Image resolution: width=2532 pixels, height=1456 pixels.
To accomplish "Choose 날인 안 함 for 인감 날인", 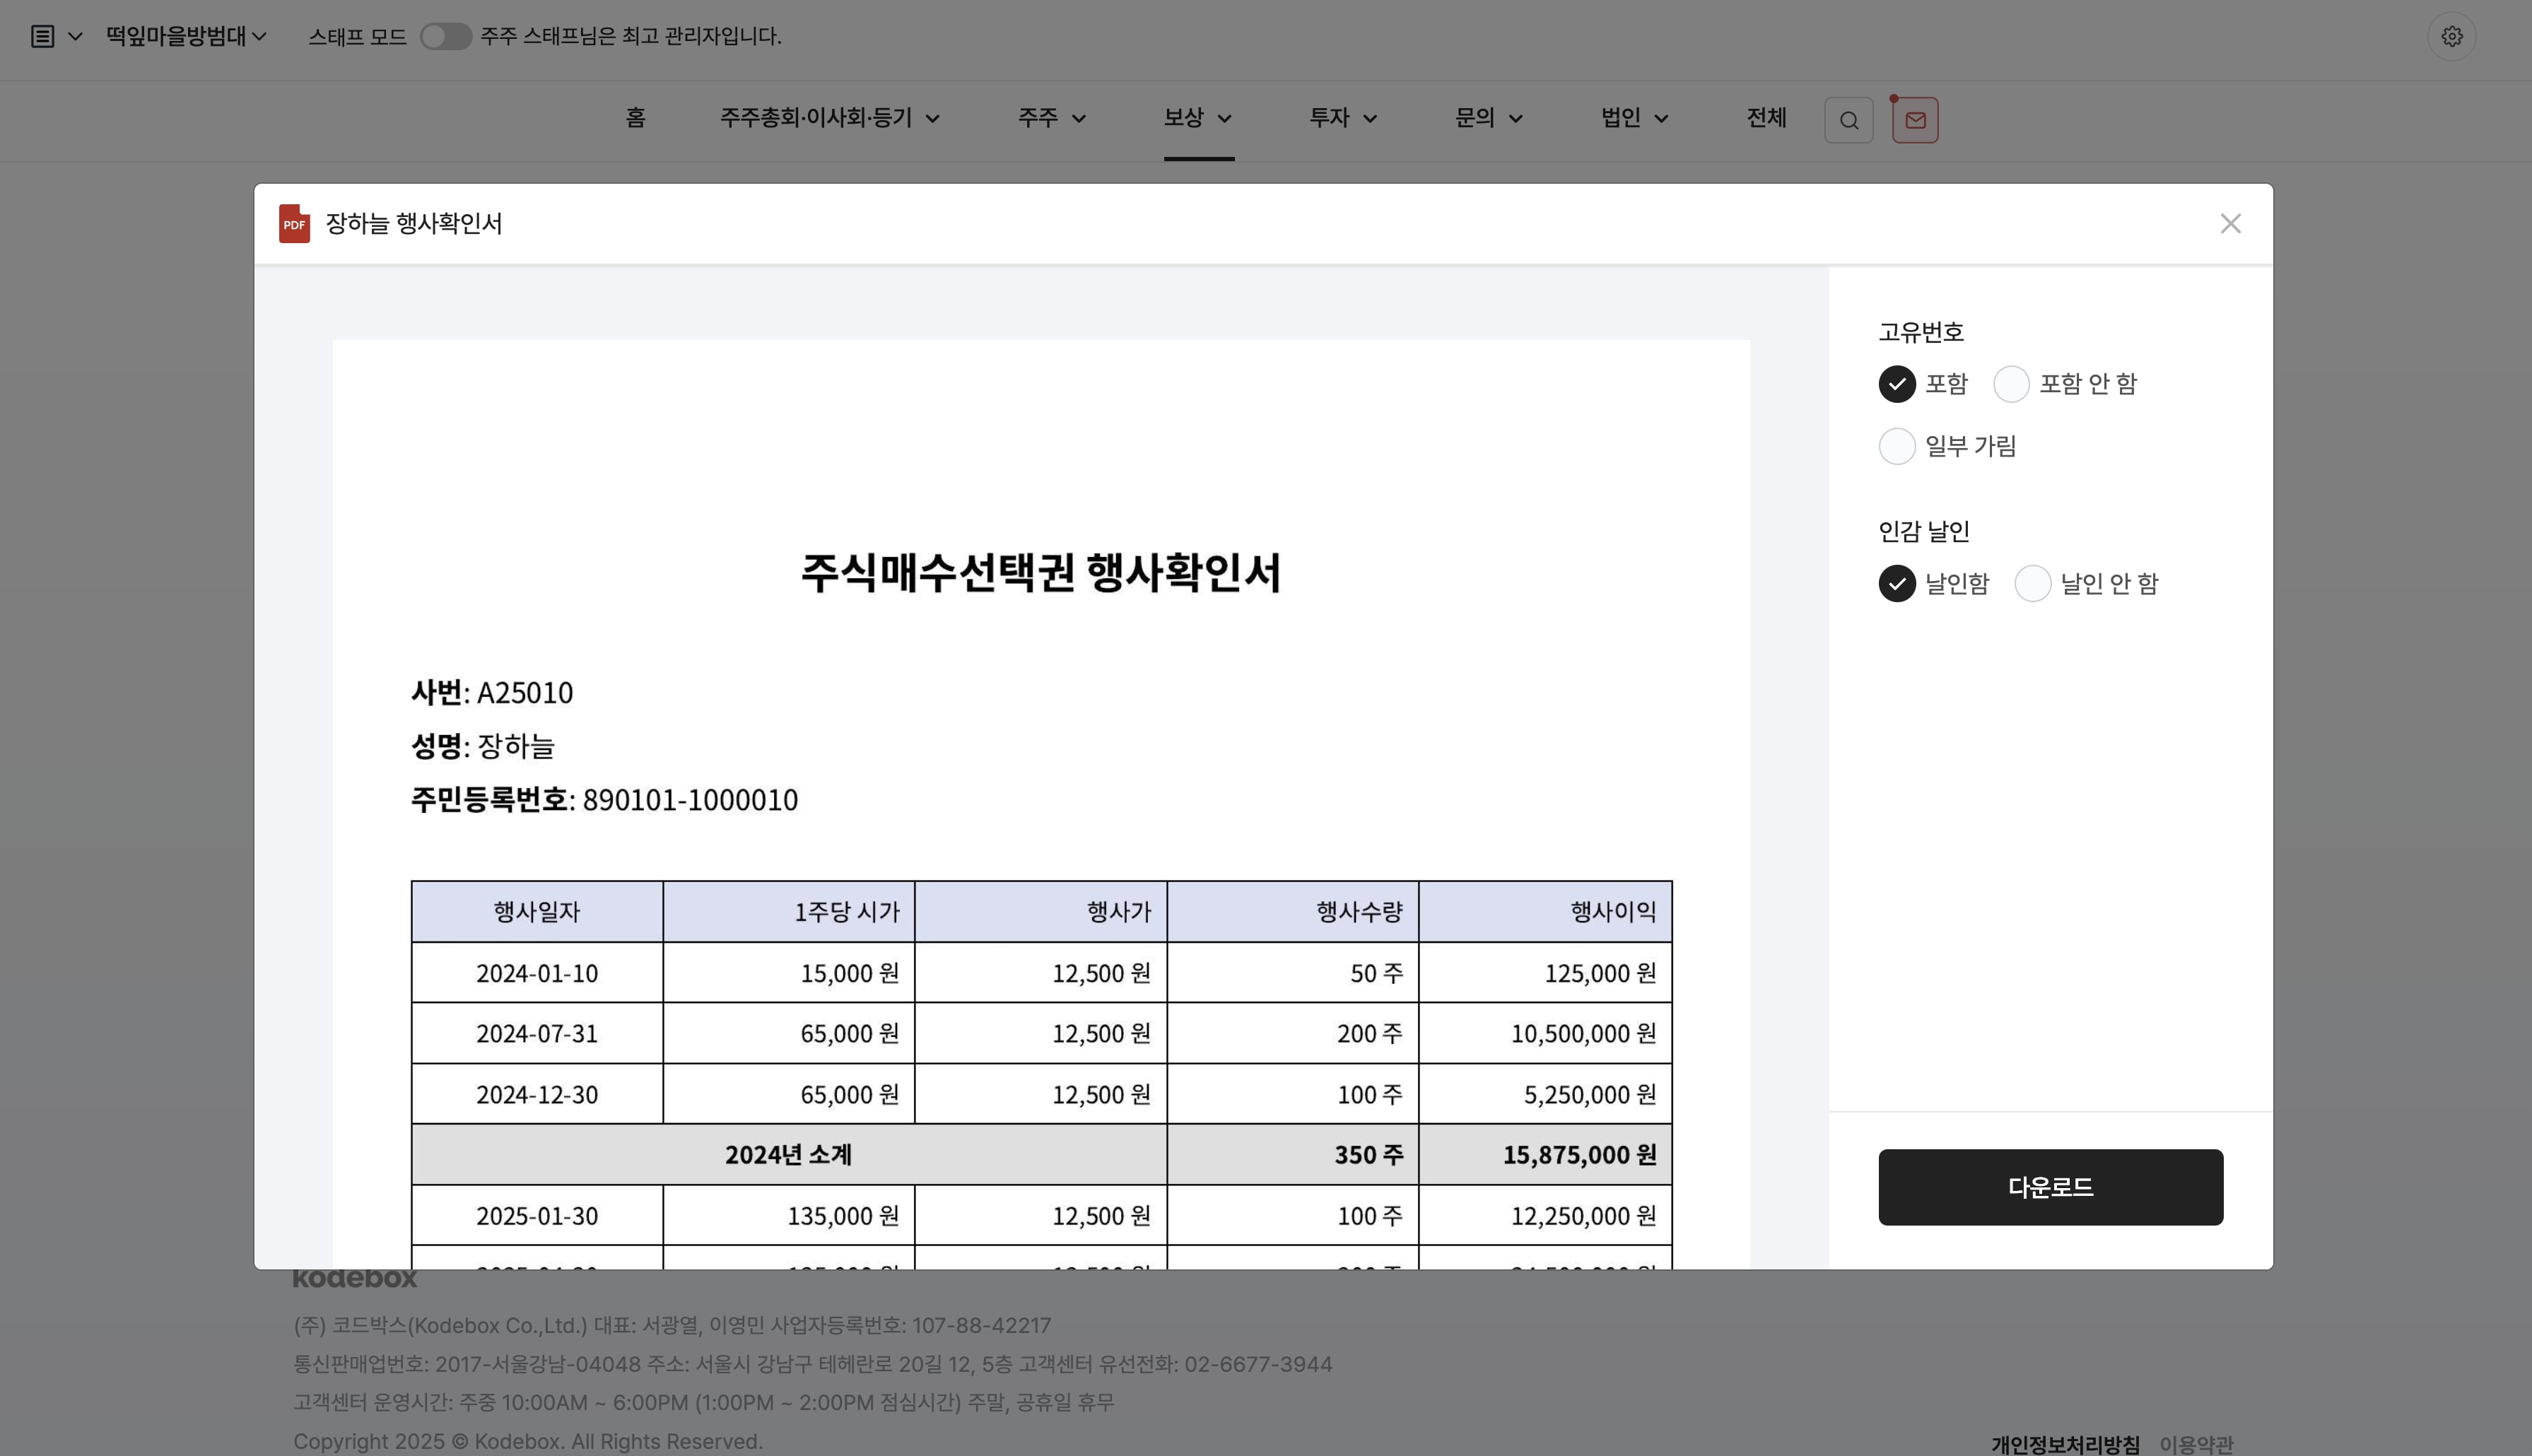I will (x=2032, y=584).
